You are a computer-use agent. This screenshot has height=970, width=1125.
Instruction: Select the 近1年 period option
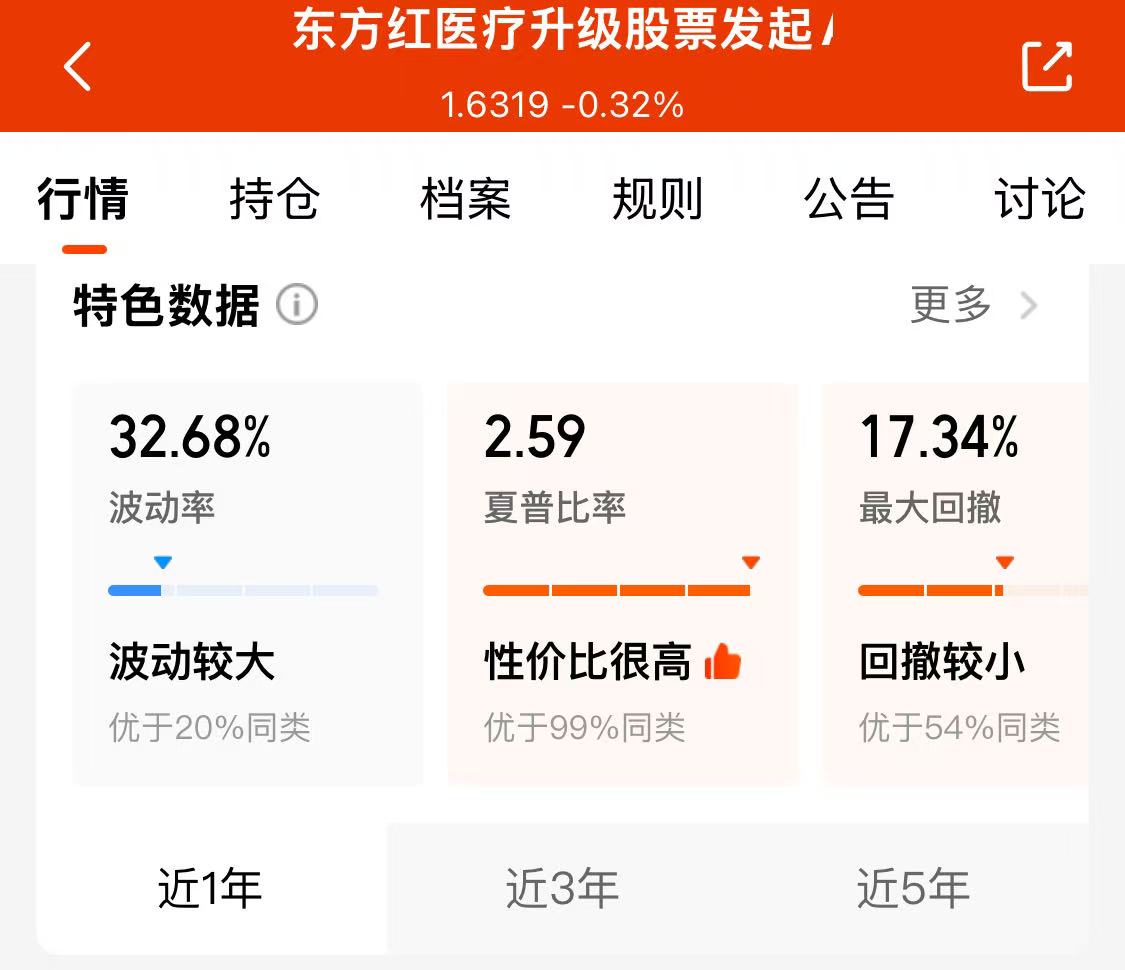(x=210, y=888)
